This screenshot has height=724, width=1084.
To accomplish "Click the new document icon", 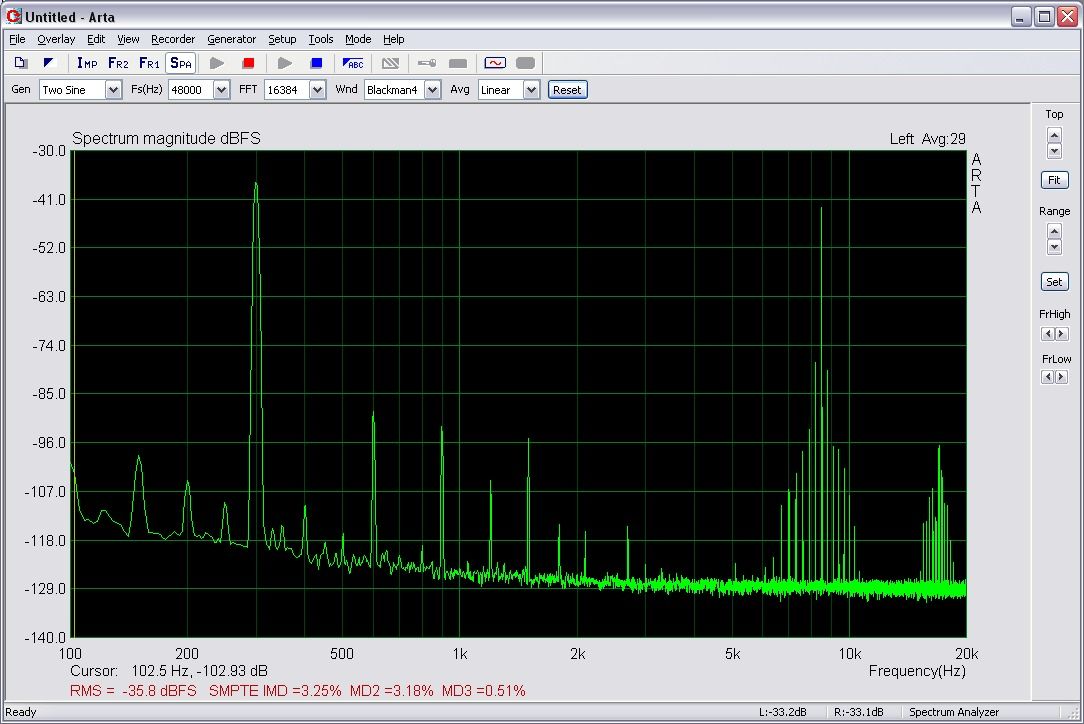I will tap(20, 63).
